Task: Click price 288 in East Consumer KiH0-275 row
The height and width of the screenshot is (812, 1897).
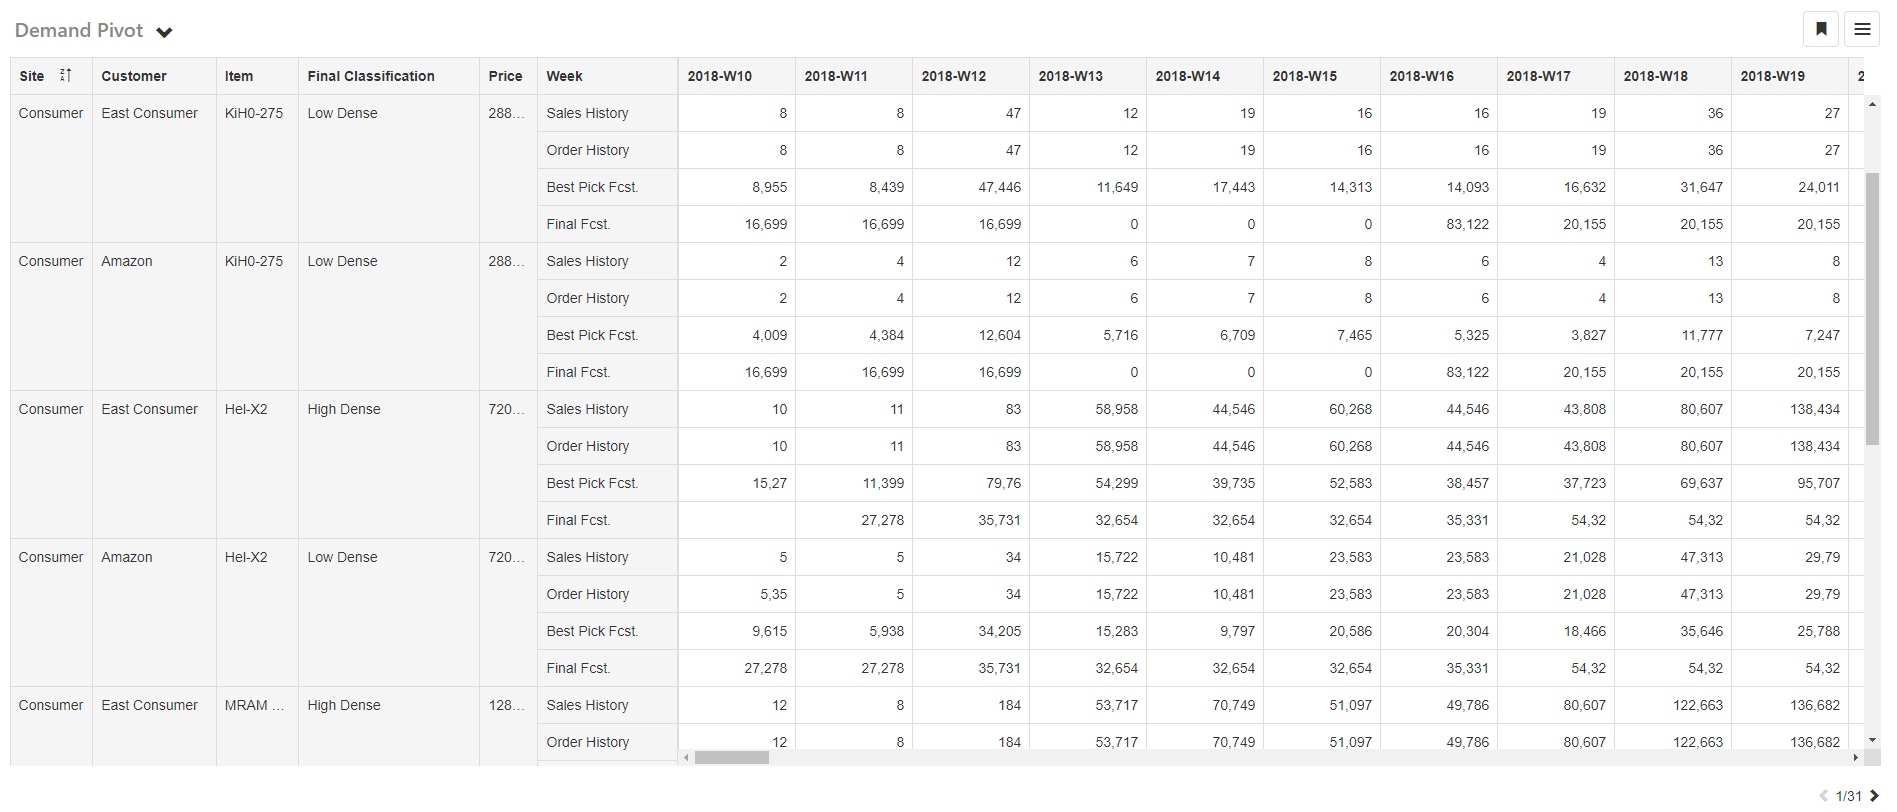Action: pos(506,113)
